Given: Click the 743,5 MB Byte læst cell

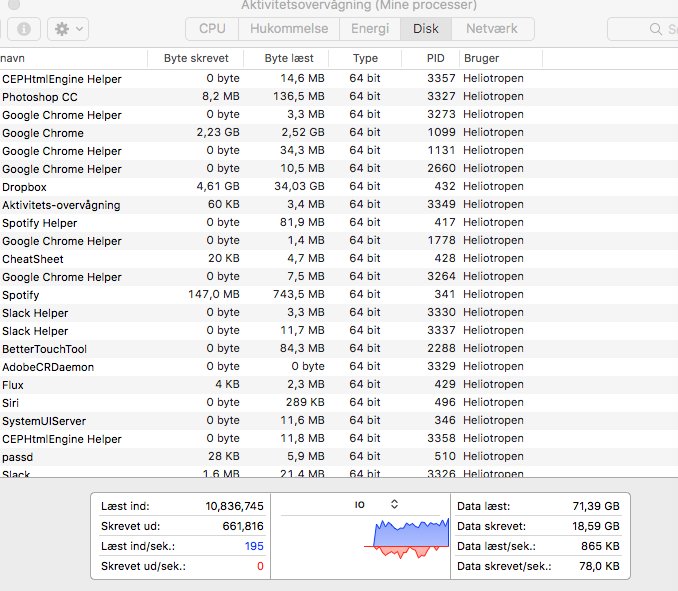Looking at the screenshot, I should pyautogui.click(x=299, y=294).
